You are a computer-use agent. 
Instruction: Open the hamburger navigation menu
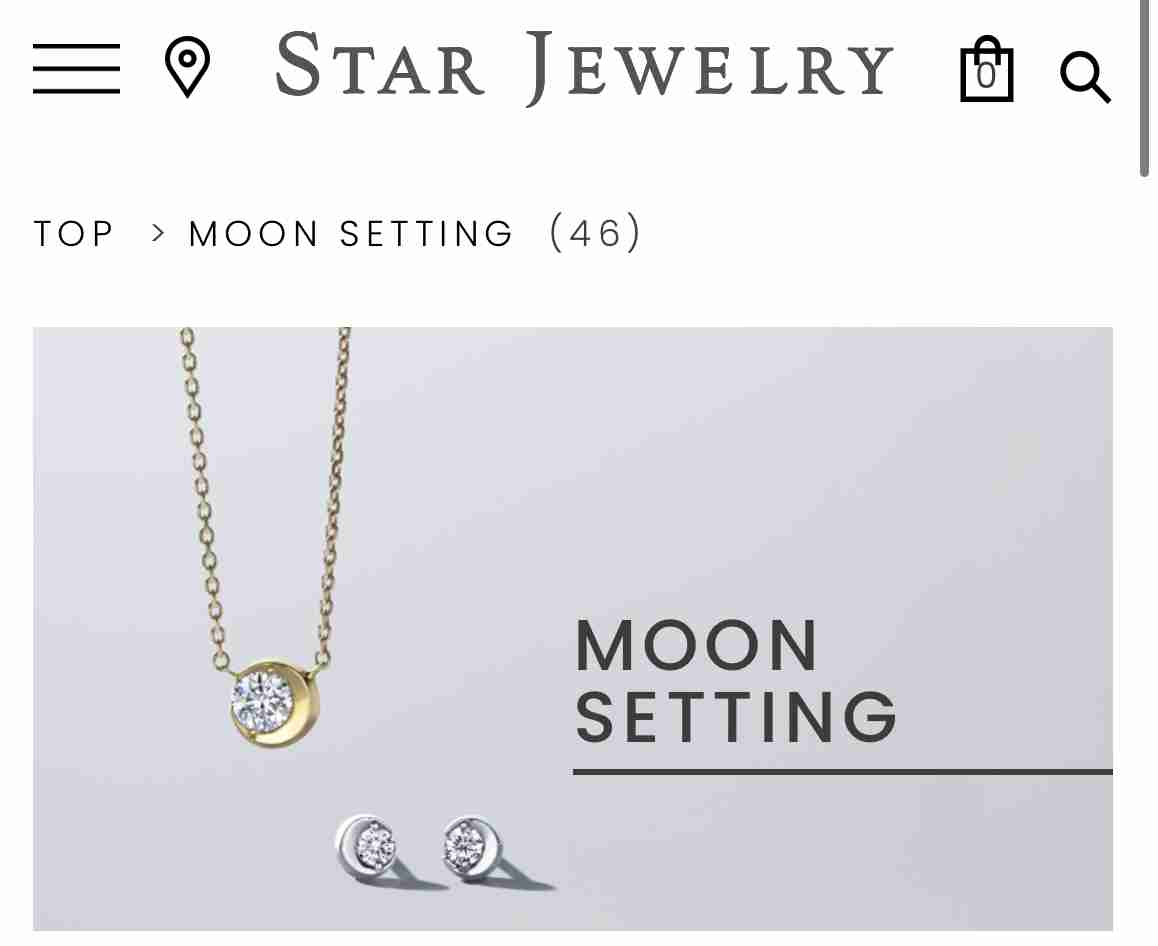pos(76,69)
